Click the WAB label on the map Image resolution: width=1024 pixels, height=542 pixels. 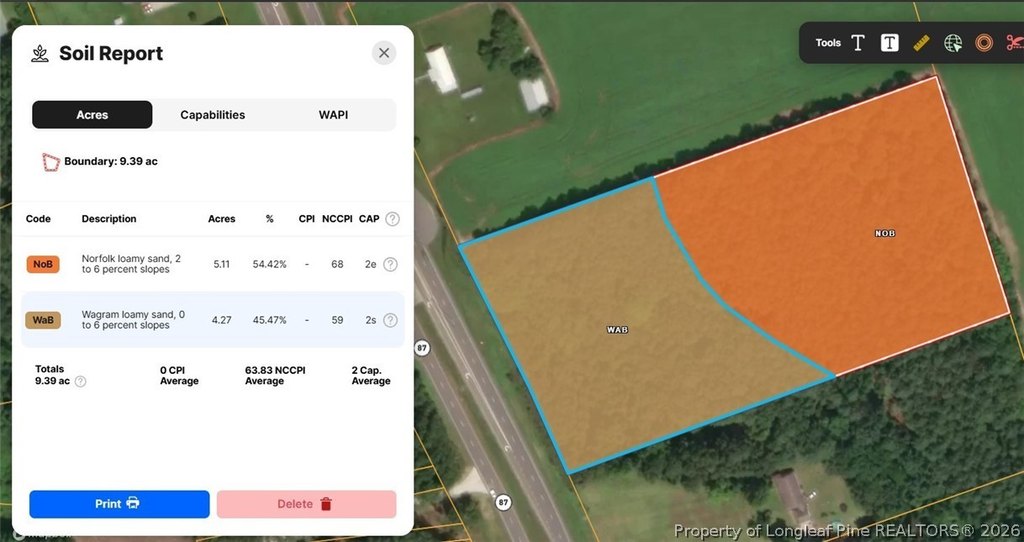(x=617, y=330)
